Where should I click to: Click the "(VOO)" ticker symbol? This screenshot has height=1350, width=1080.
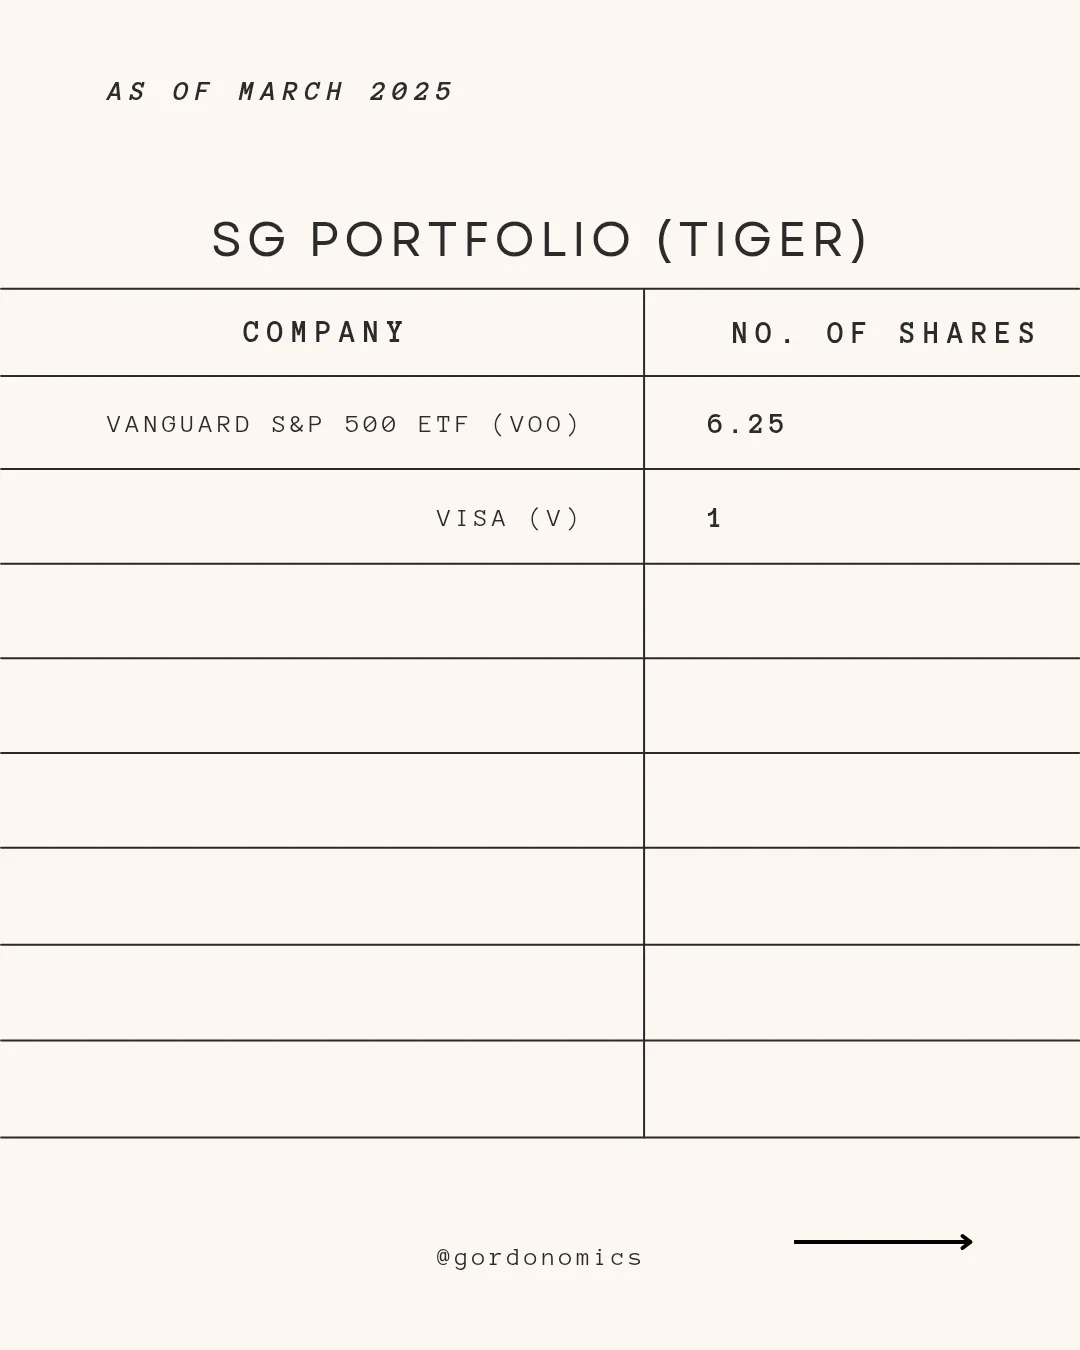click(x=536, y=424)
